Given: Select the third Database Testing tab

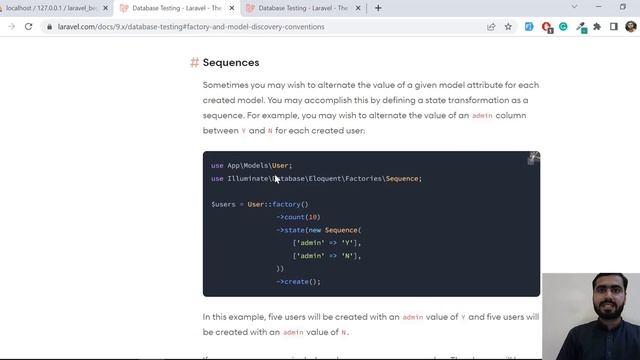Looking at the screenshot, I should [x=302, y=8].
